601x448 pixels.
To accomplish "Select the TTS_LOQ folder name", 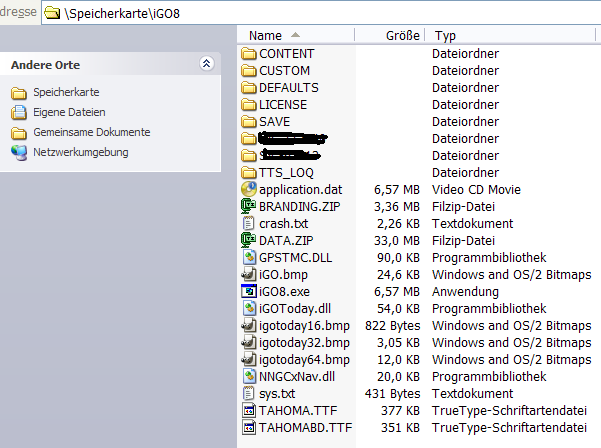I will coord(286,173).
